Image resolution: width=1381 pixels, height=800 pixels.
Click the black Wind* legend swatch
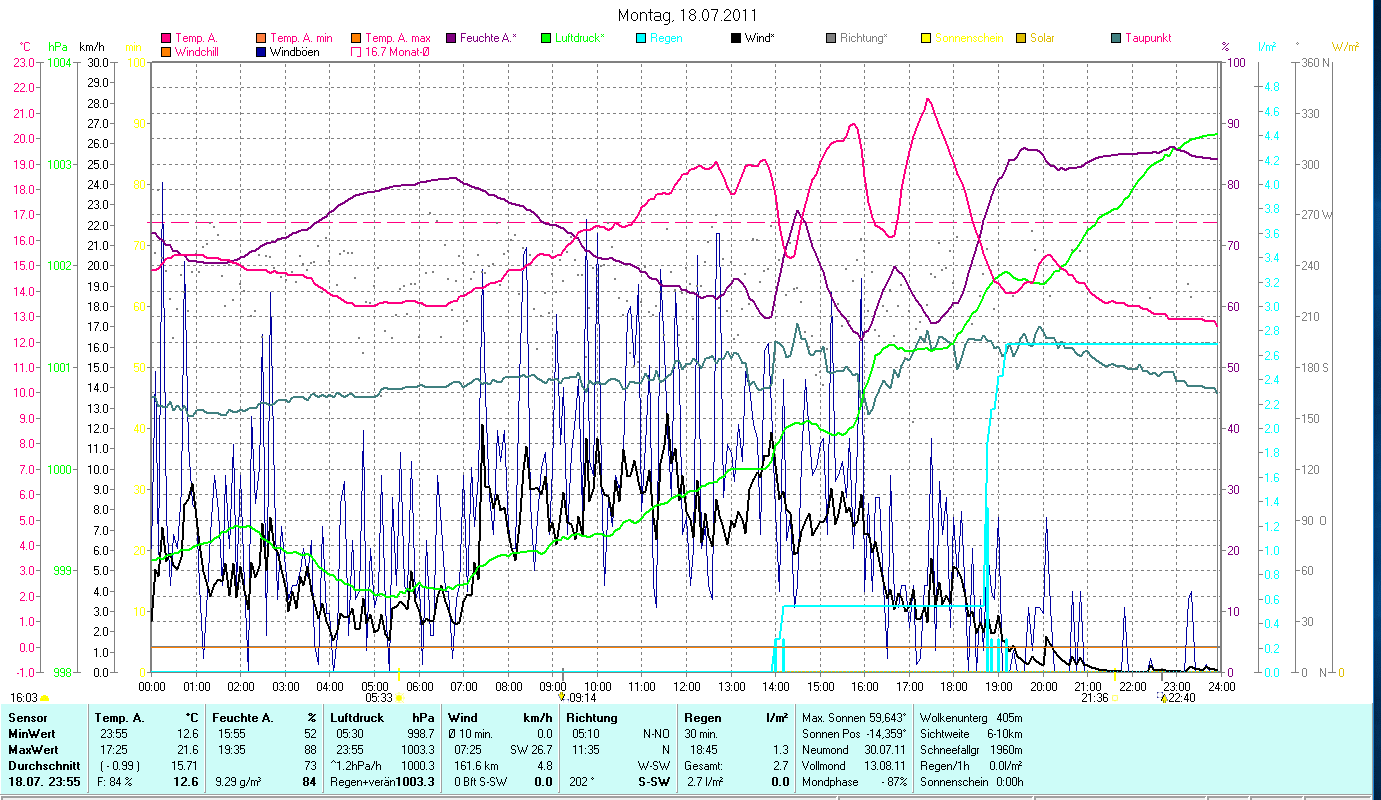[736, 38]
